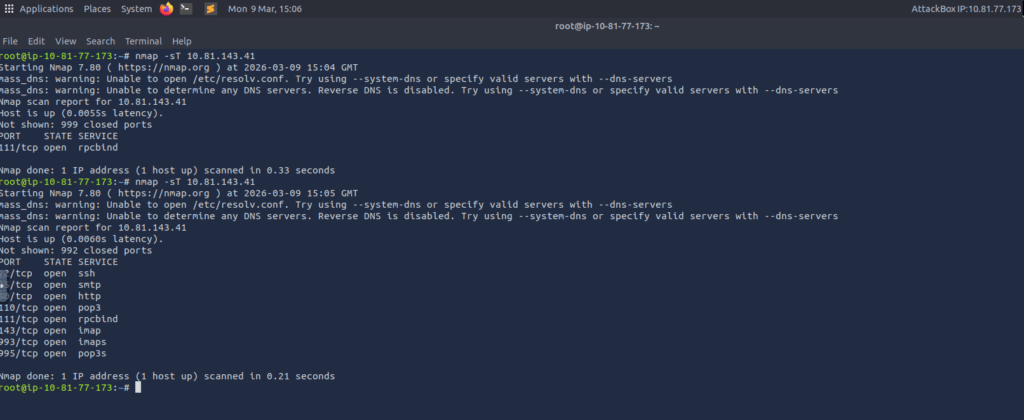This screenshot has width=1024, height=420.
Task: Expand the side panel arrow handle at left edge
Action: 4,285
